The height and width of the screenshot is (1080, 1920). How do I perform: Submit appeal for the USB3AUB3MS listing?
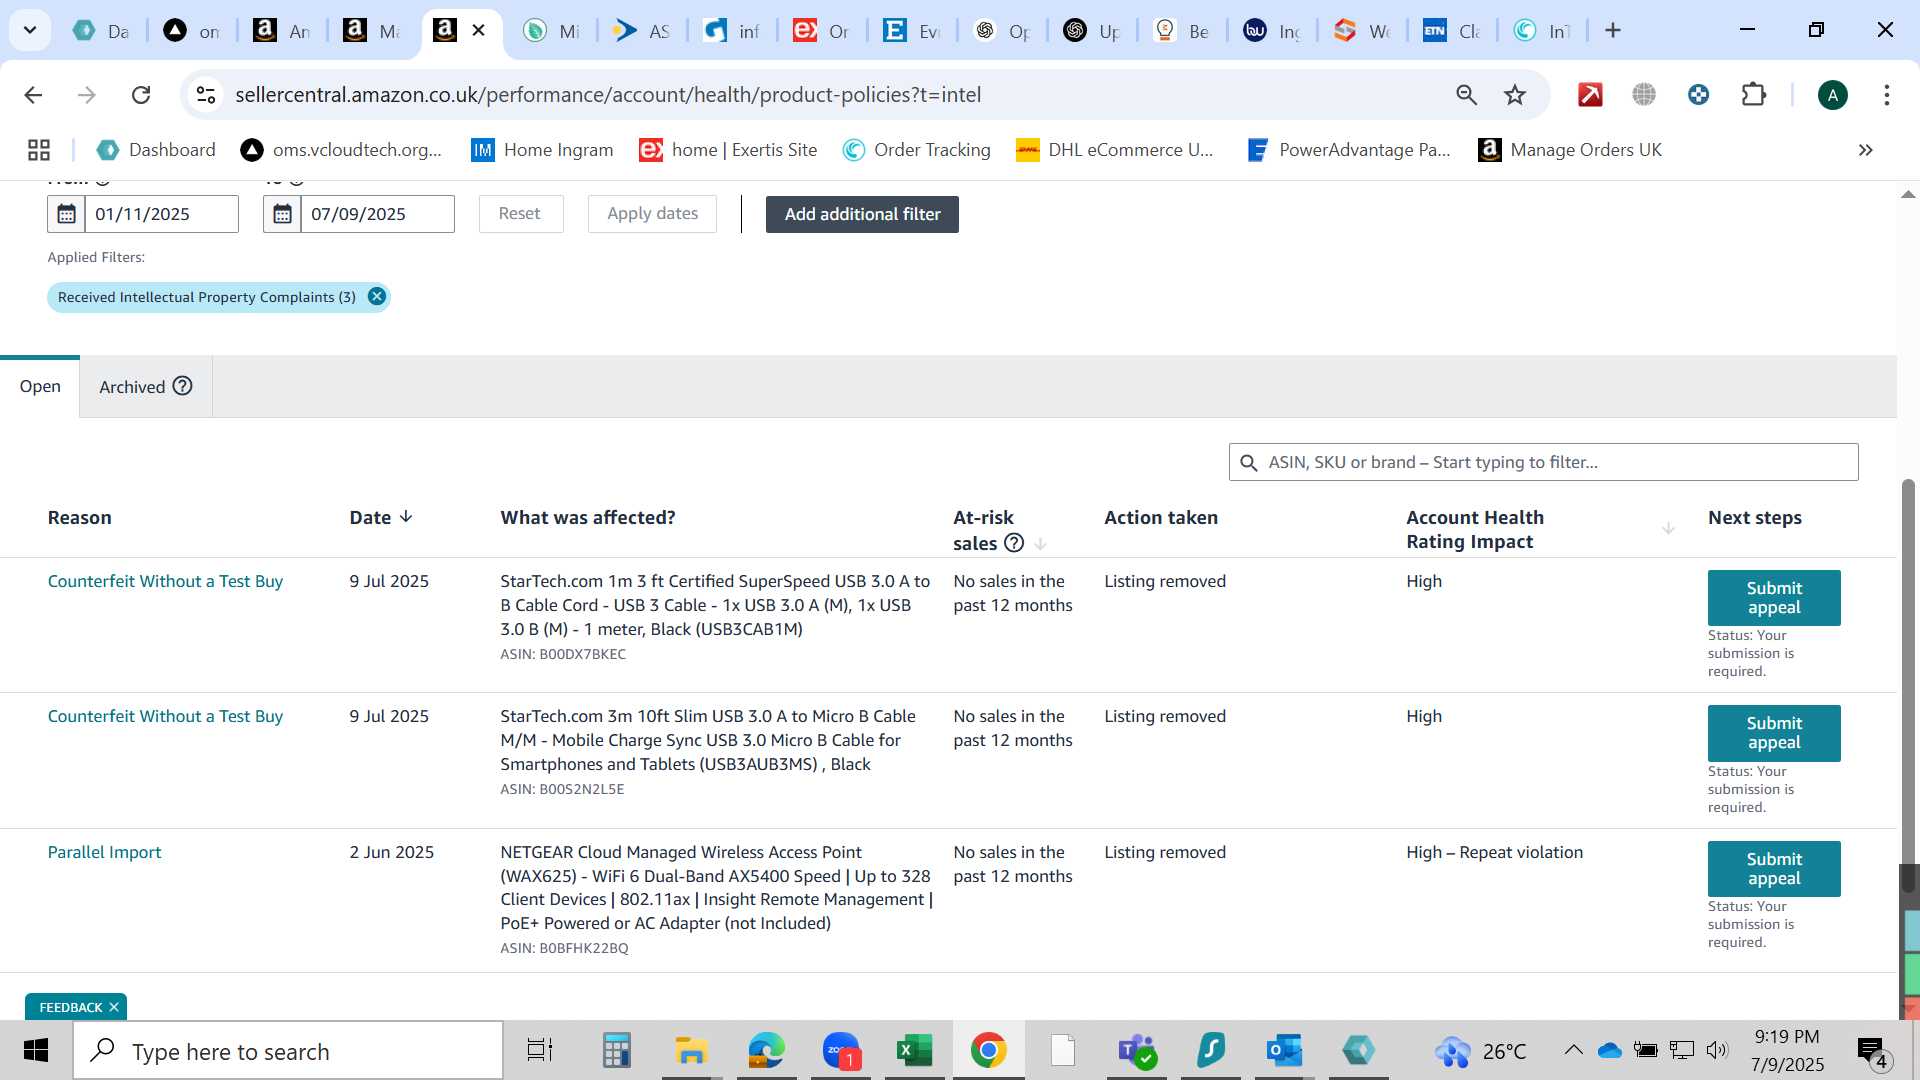1774,733
